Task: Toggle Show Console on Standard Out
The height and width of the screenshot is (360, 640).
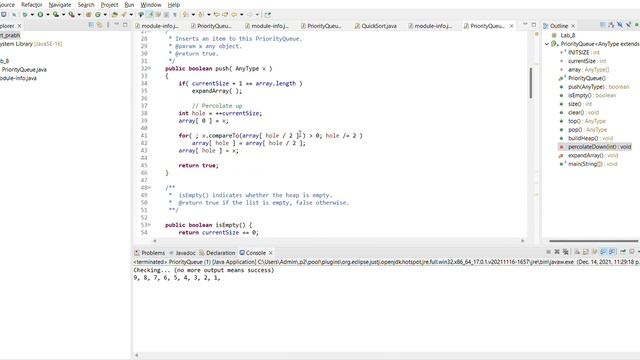Action: [603, 252]
